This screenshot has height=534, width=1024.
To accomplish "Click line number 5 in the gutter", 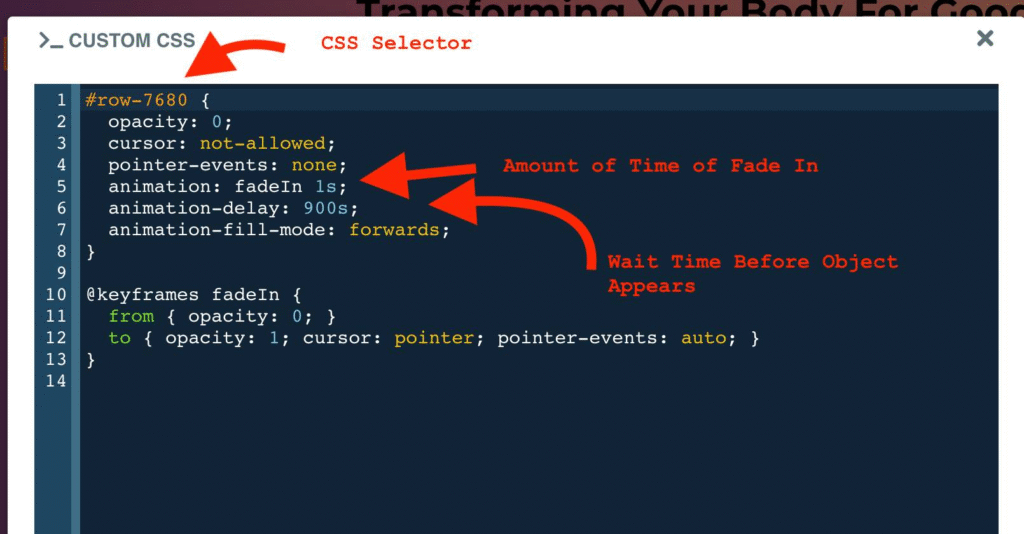I will tap(61, 186).
